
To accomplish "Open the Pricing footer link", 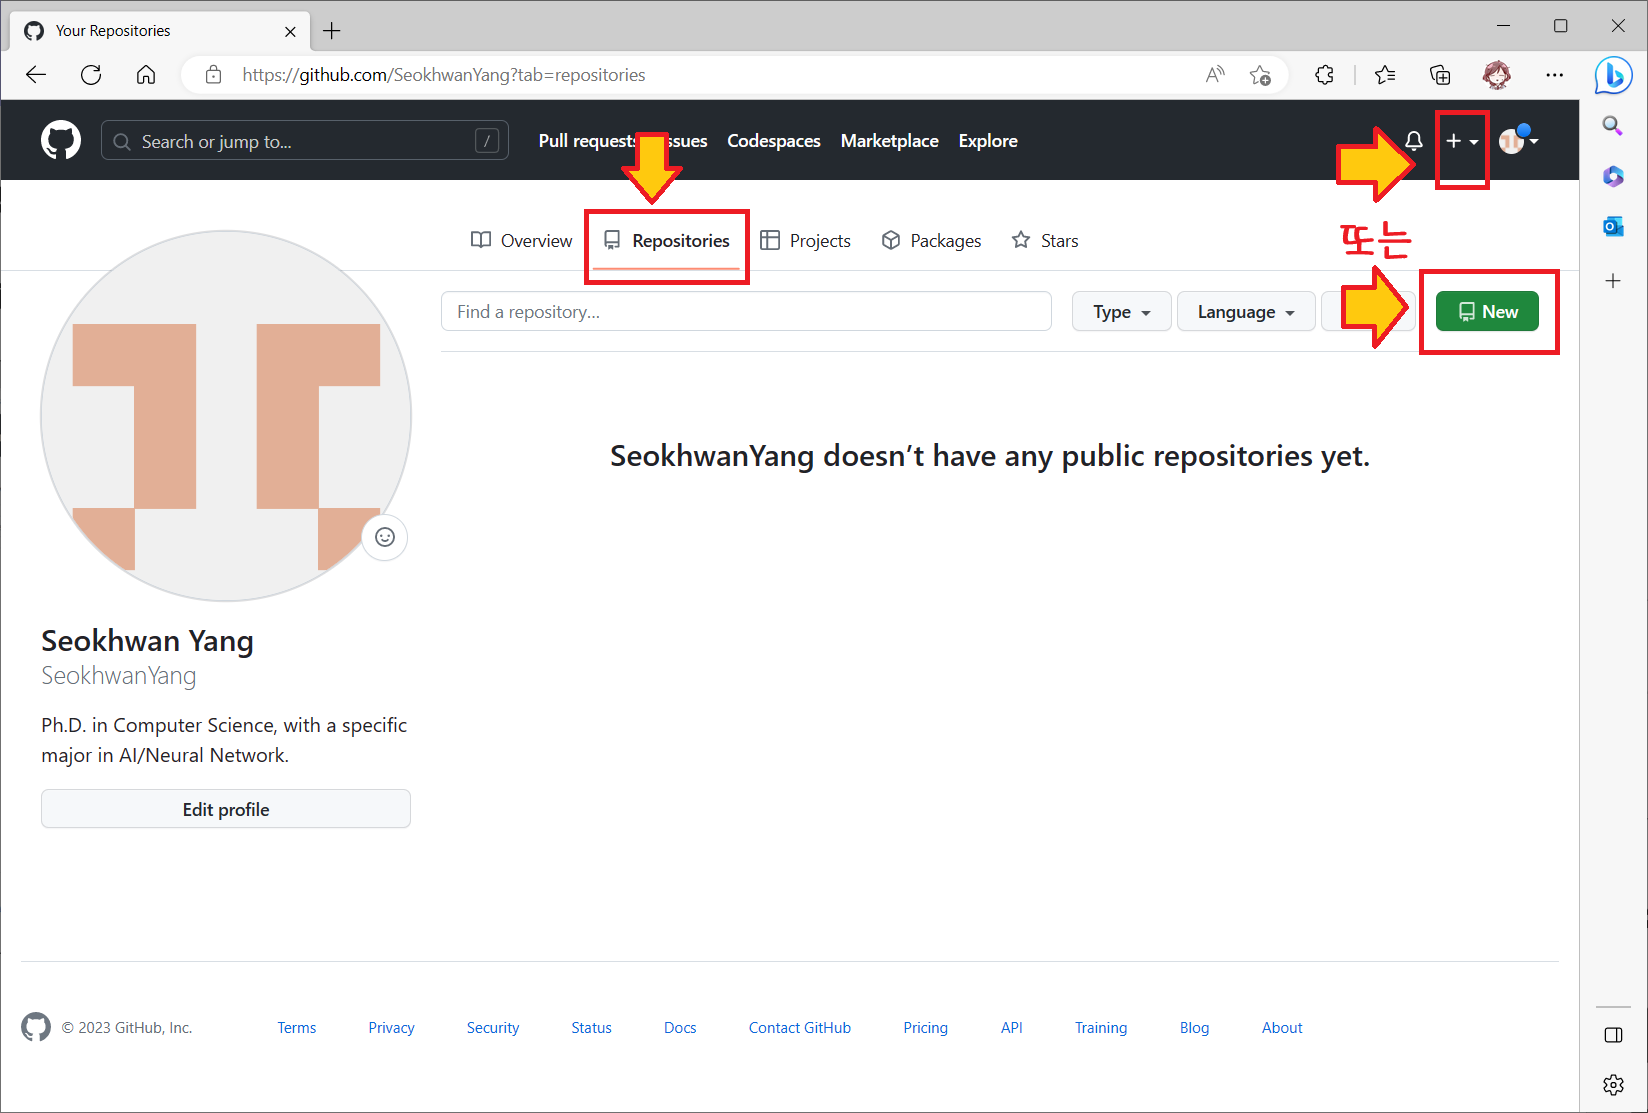I will click(x=925, y=1028).
